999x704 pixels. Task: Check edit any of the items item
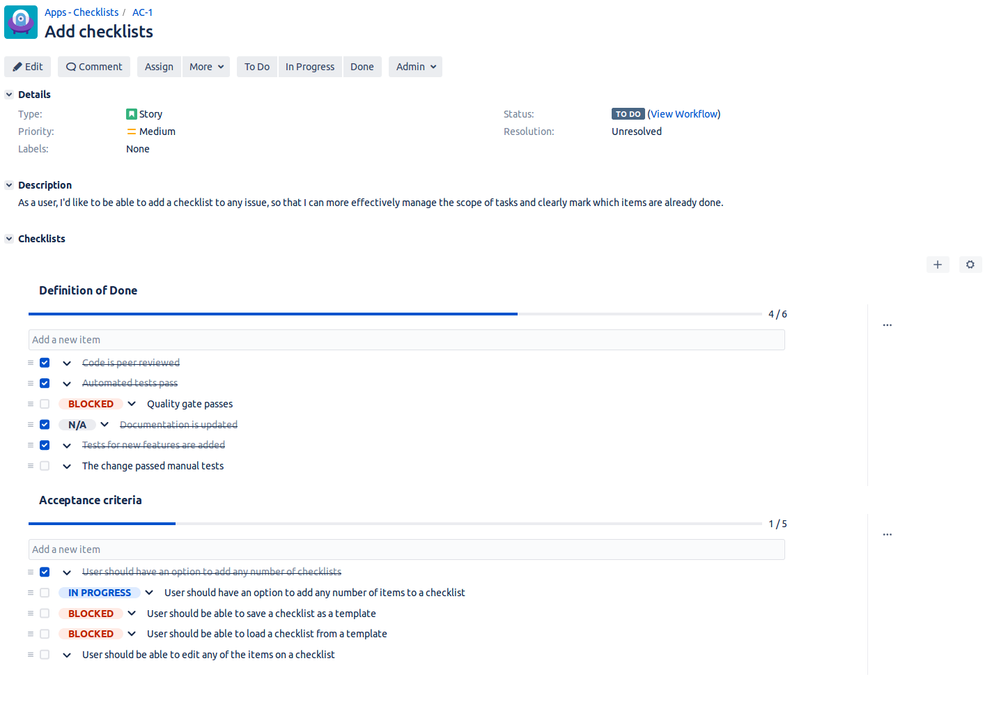(45, 654)
